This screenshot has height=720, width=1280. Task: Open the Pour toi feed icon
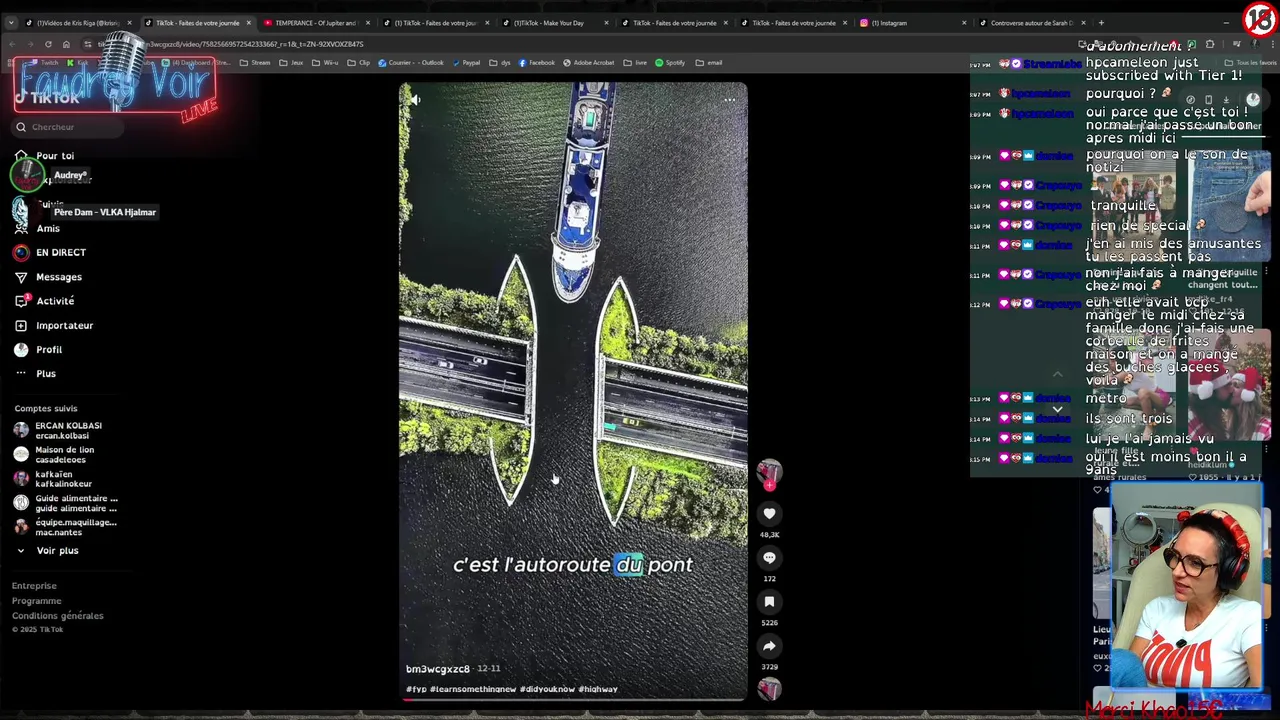(21, 155)
